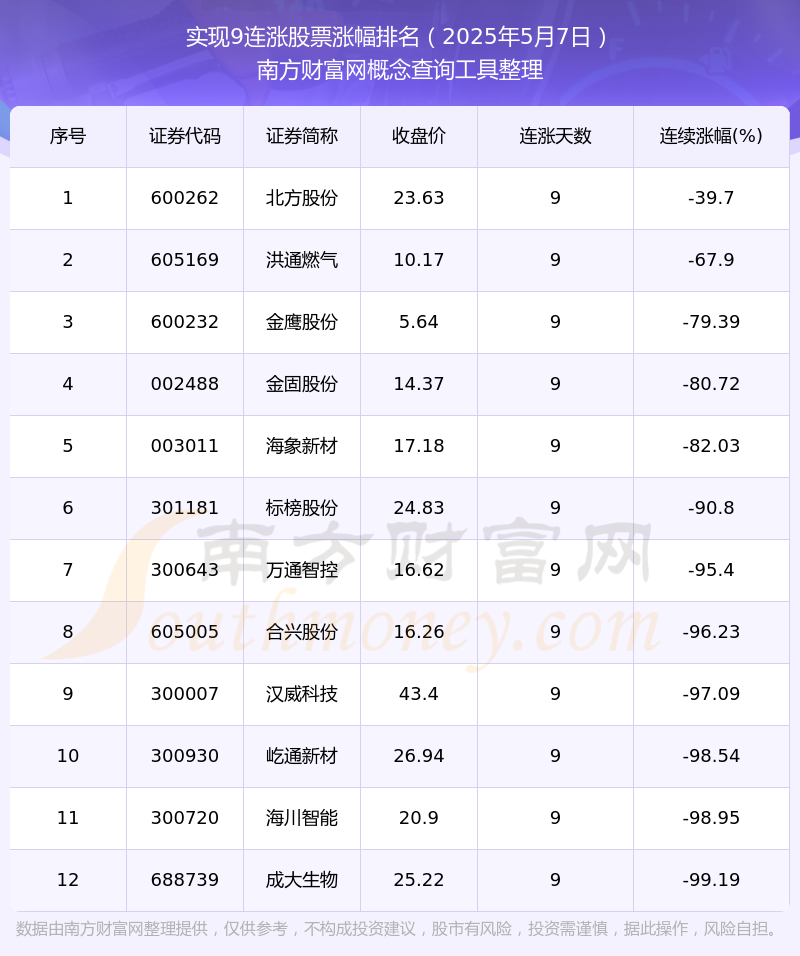Click the -99.19 percentage cell
This screenshot has height=956, width=800.
click(x=711, y=880)
